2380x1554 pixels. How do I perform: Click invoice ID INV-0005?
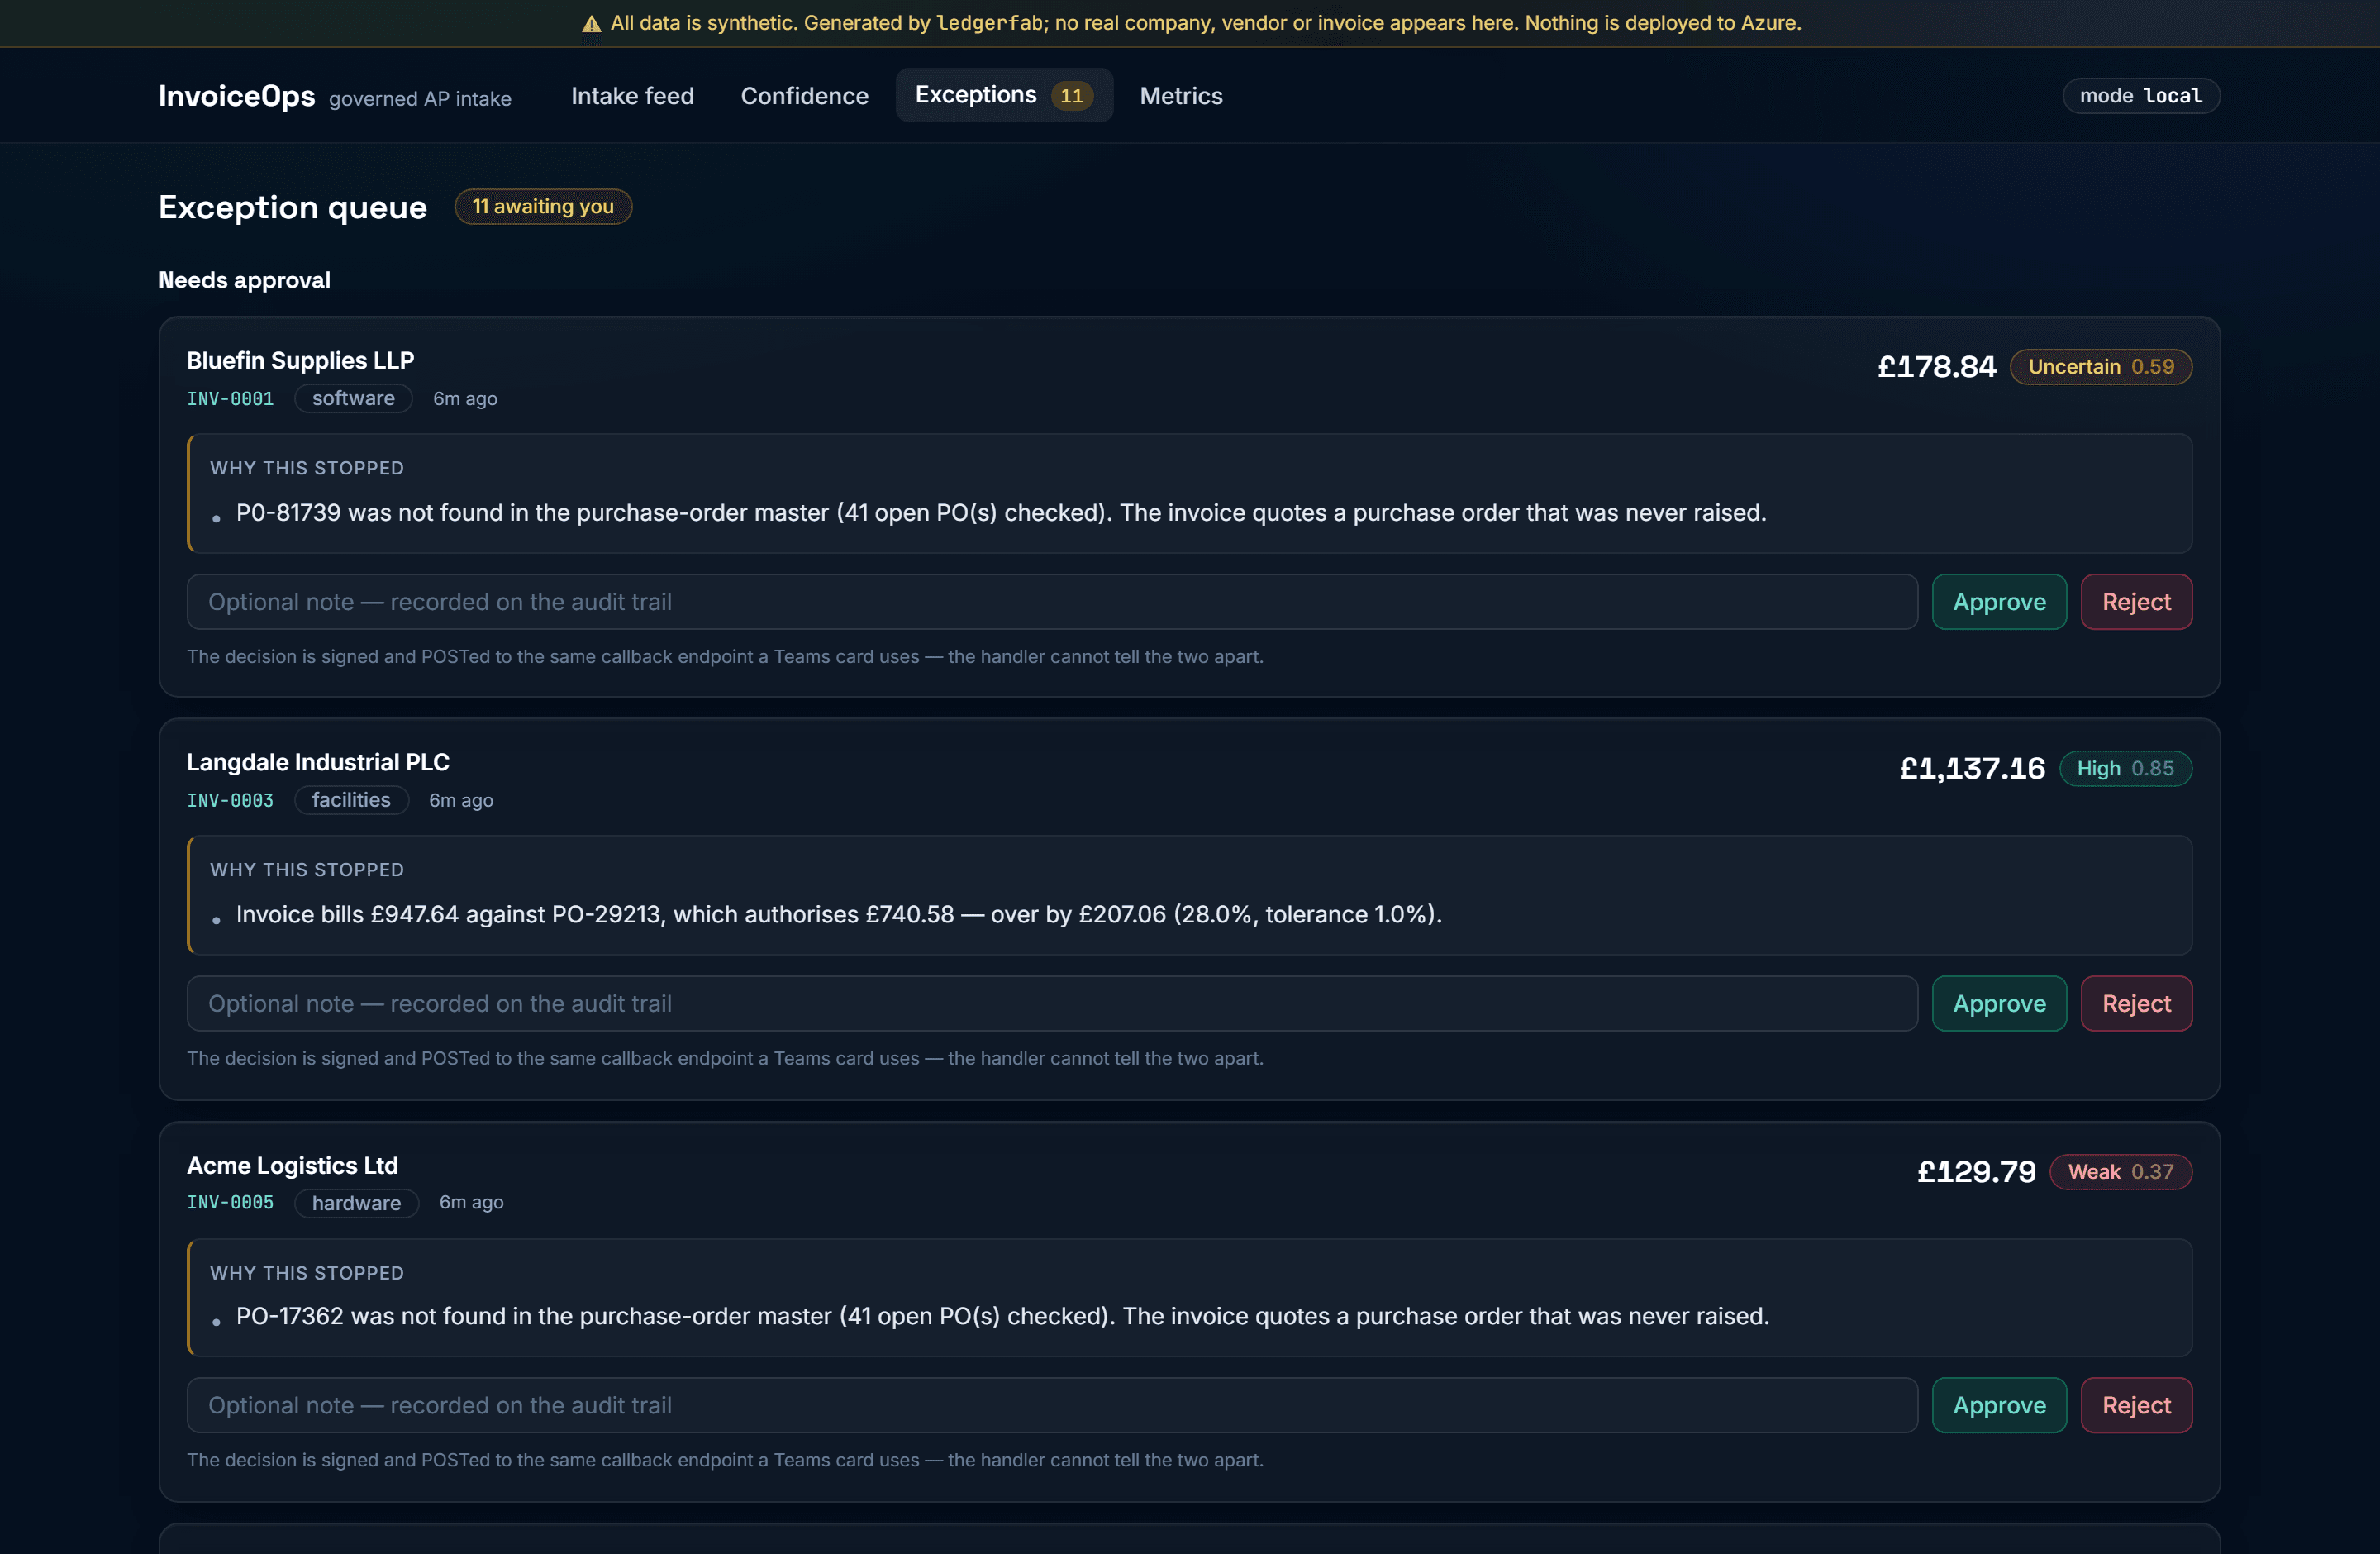230,1203
